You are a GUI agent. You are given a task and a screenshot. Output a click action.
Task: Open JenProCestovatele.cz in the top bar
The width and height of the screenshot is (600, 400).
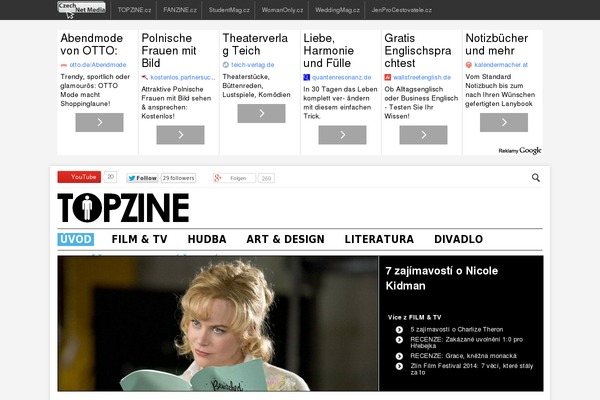tap(401, 10)
